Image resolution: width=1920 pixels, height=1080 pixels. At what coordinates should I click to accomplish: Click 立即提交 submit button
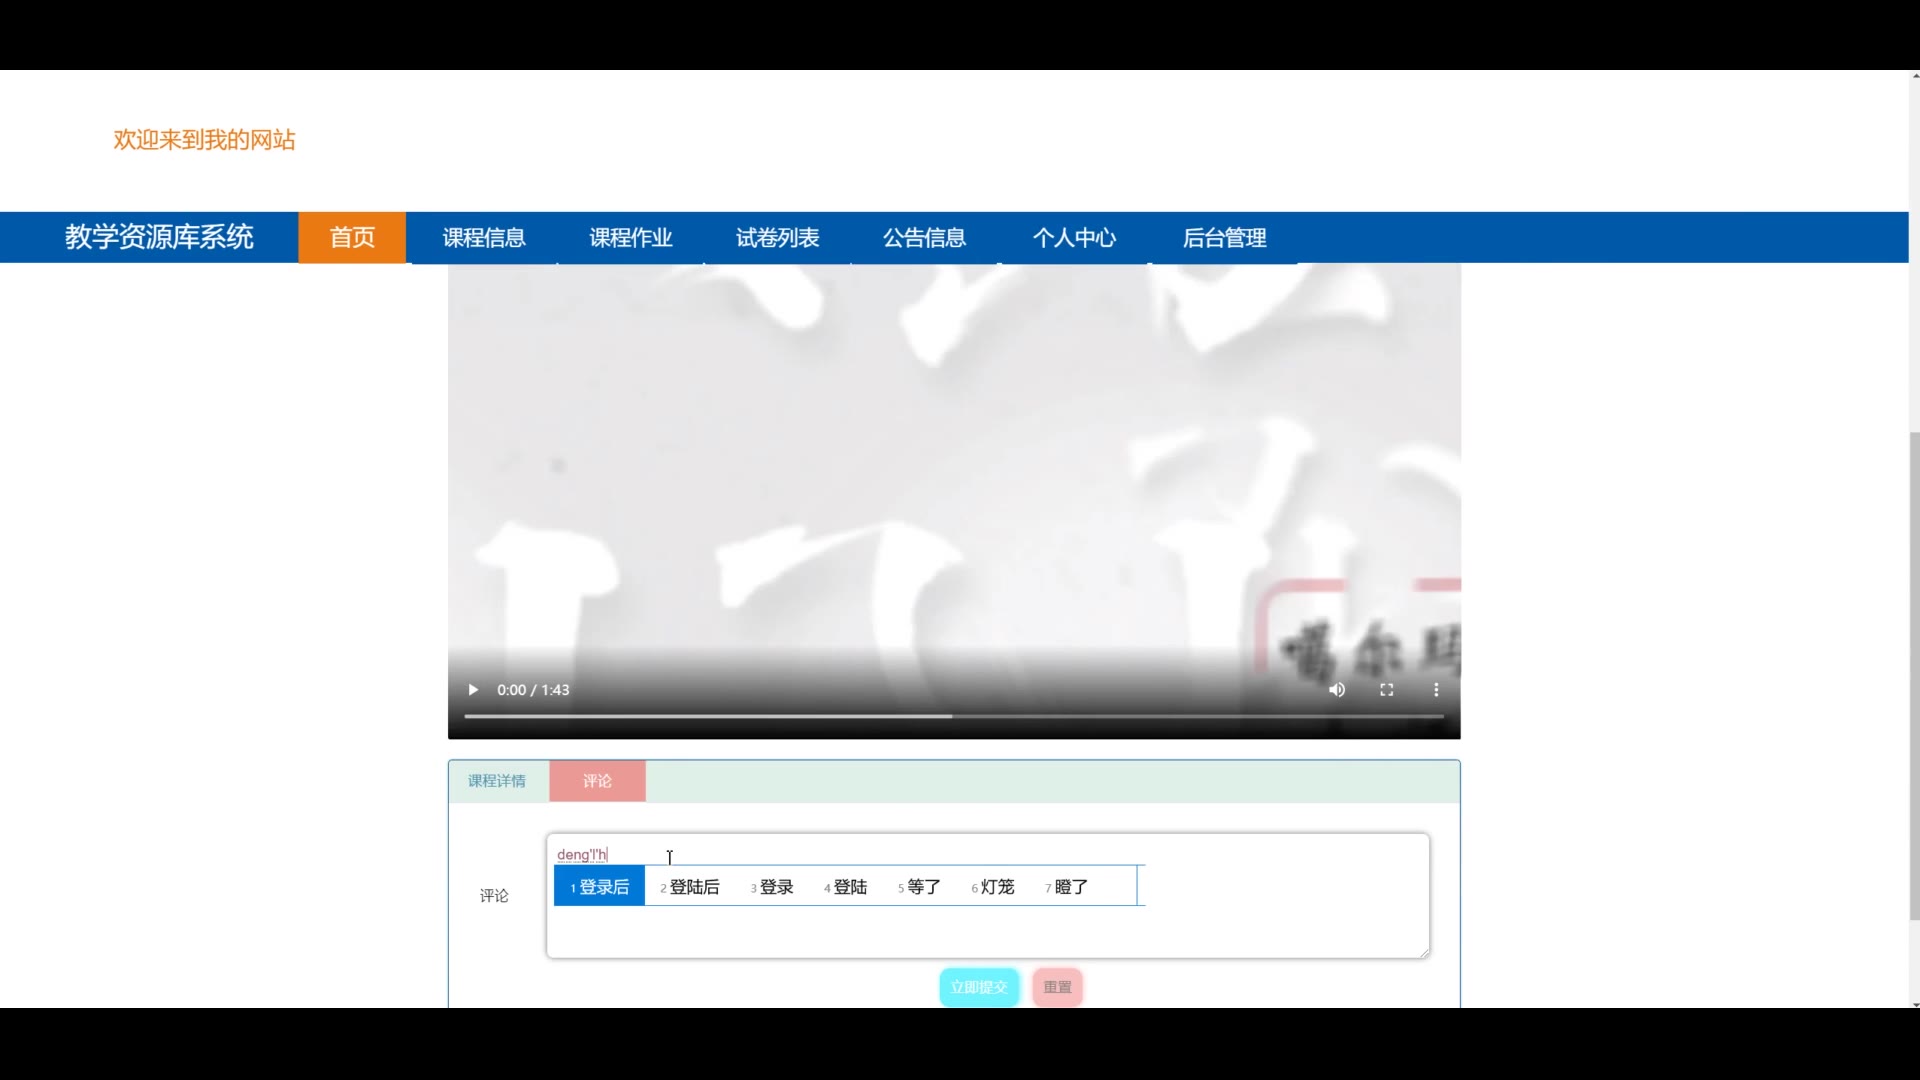click(979, 987)
